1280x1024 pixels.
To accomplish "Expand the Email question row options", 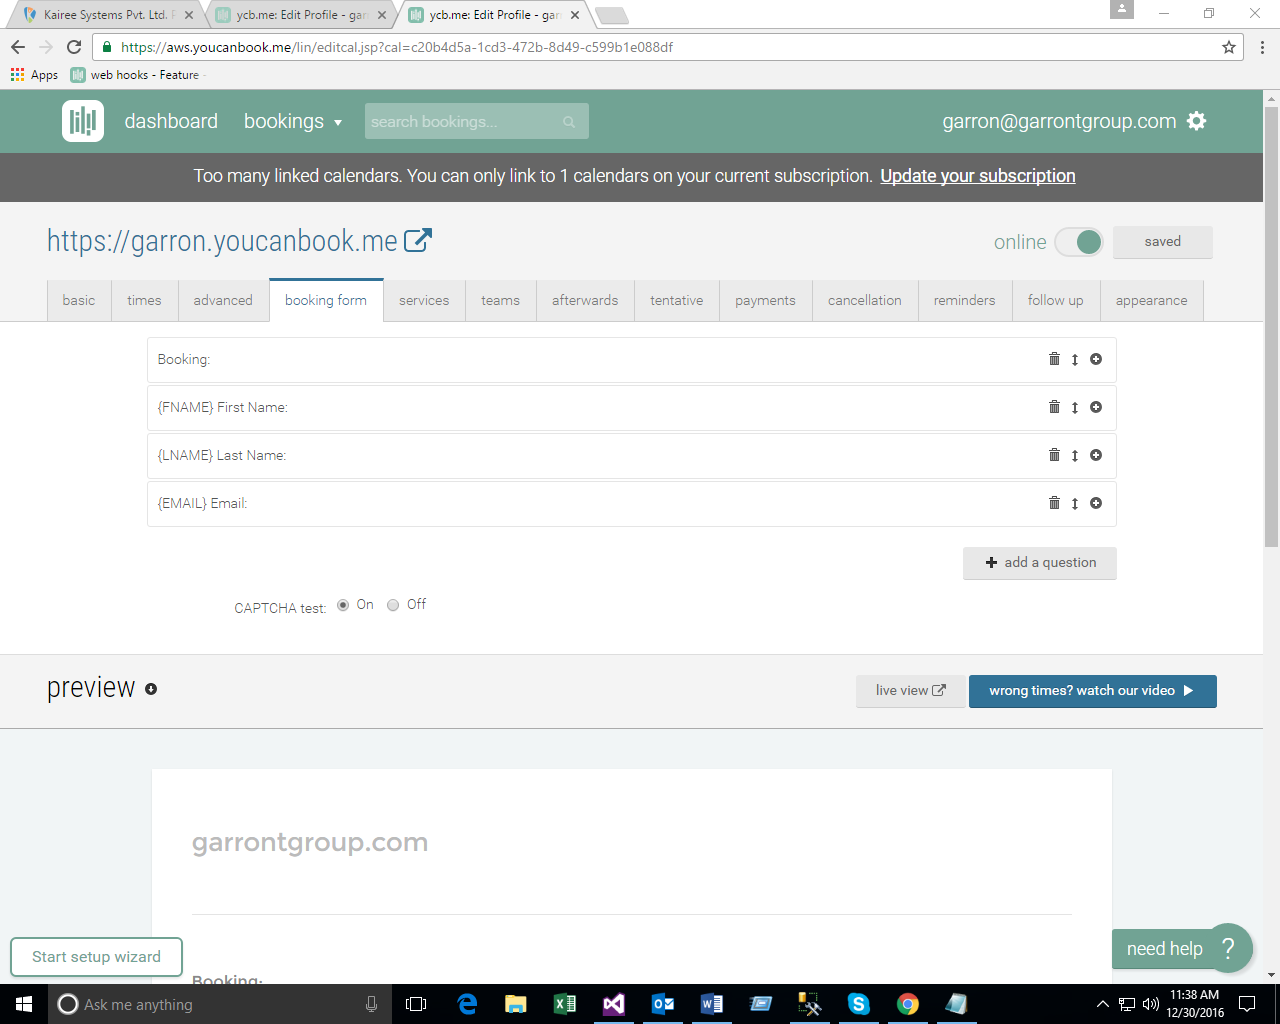I will coord(1096,503).
